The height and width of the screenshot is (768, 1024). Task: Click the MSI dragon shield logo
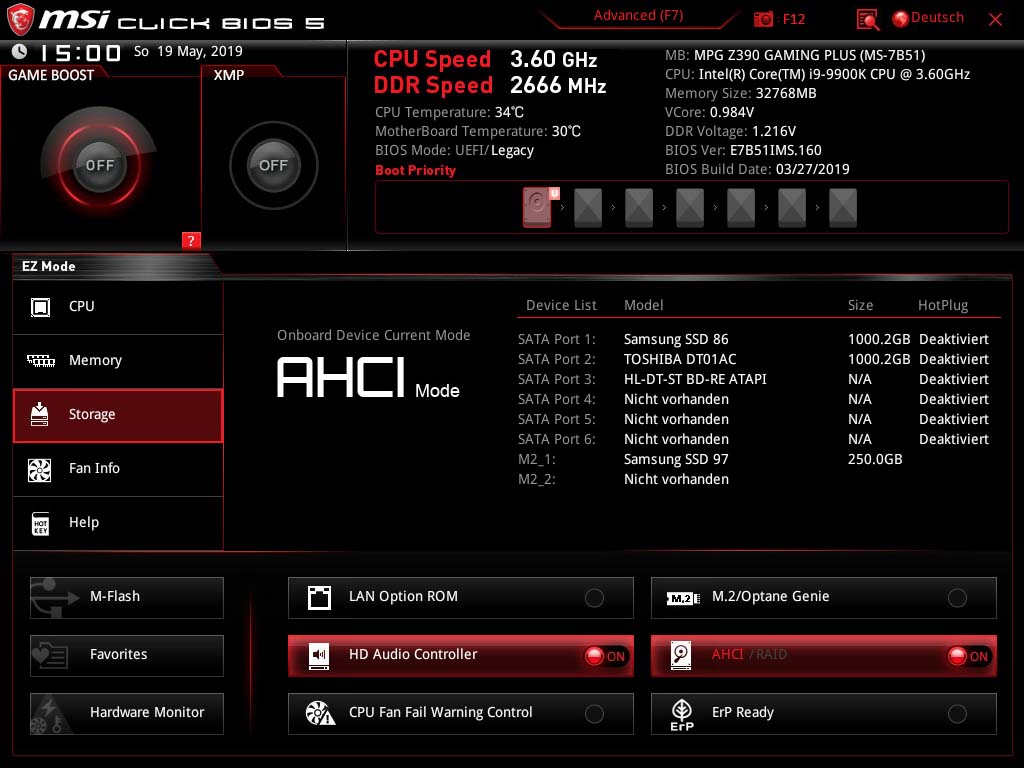20,19
